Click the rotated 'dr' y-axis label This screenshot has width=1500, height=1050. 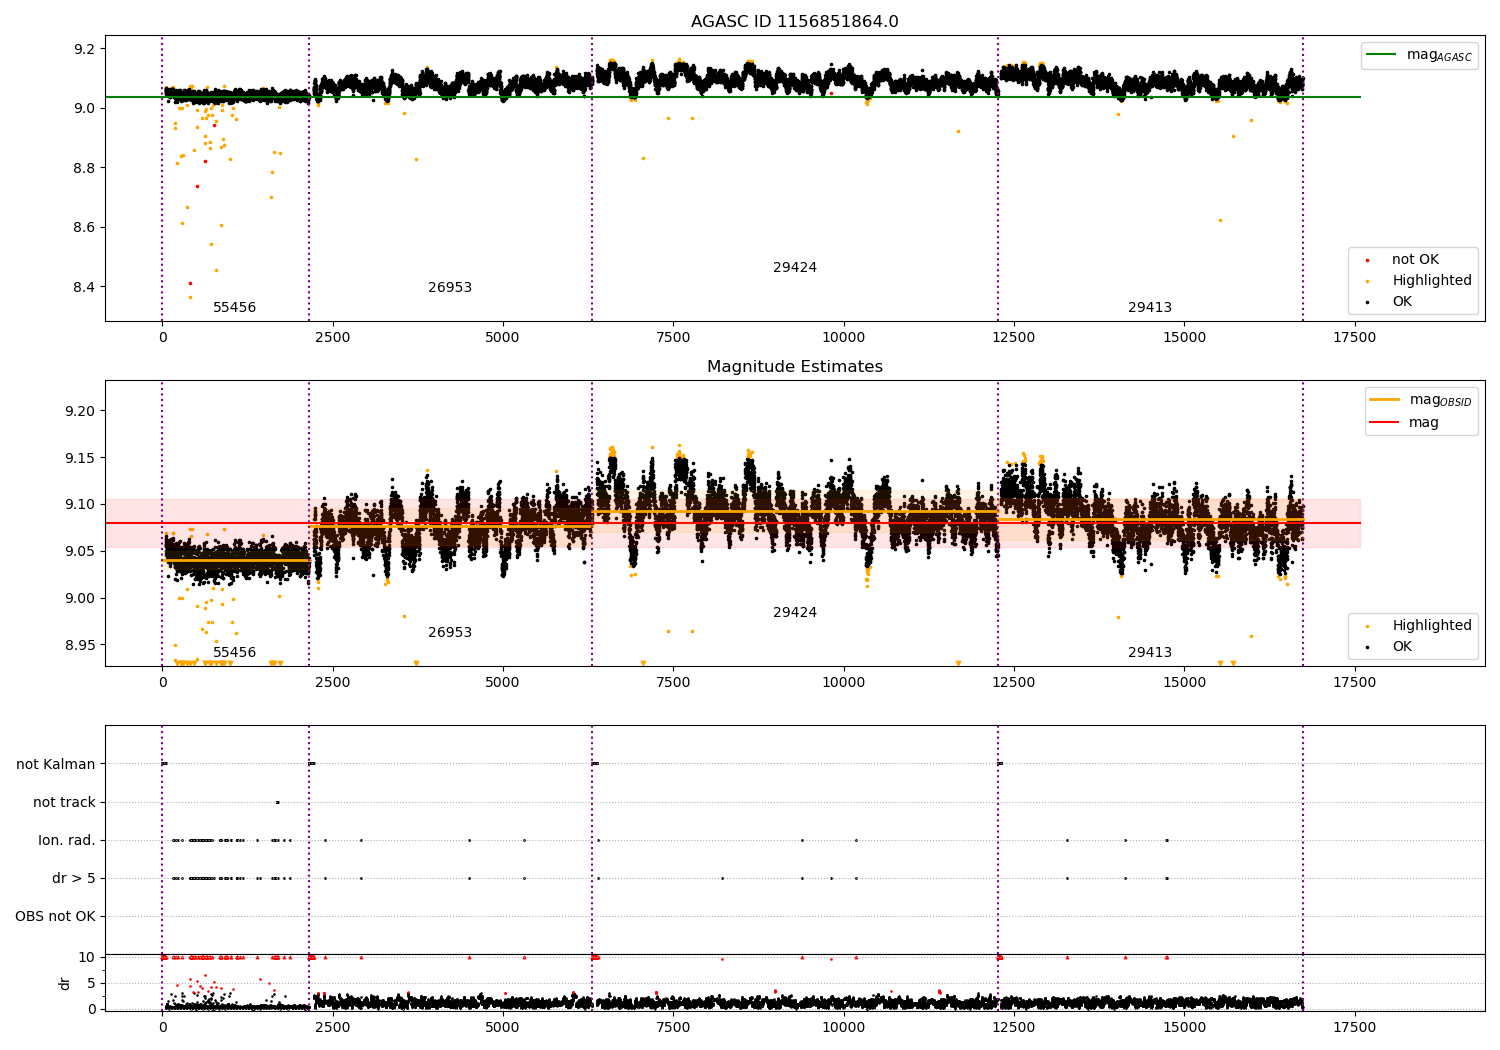(x=65, y=983)
